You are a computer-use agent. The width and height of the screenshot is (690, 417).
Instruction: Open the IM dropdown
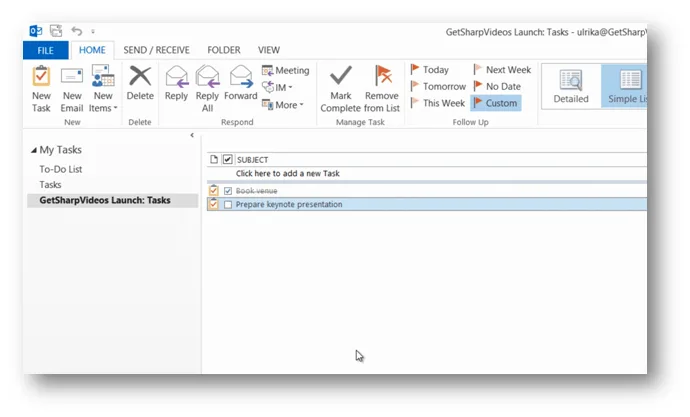click(x=277, y=87)
